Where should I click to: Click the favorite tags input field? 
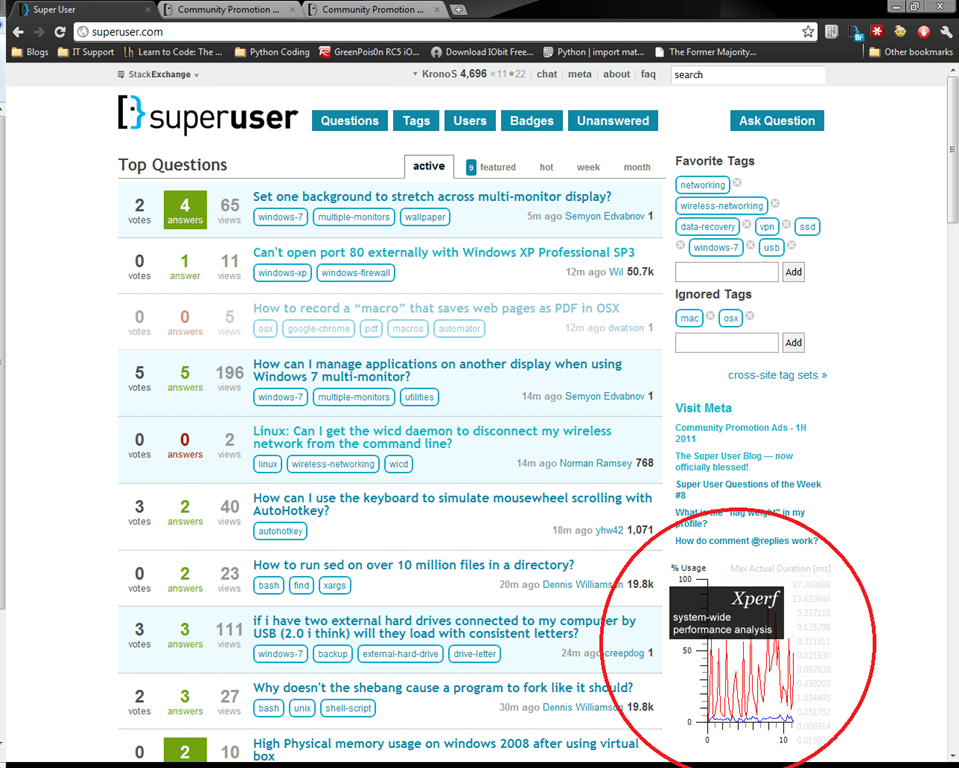pyautogui.click(x=727, y=272)
